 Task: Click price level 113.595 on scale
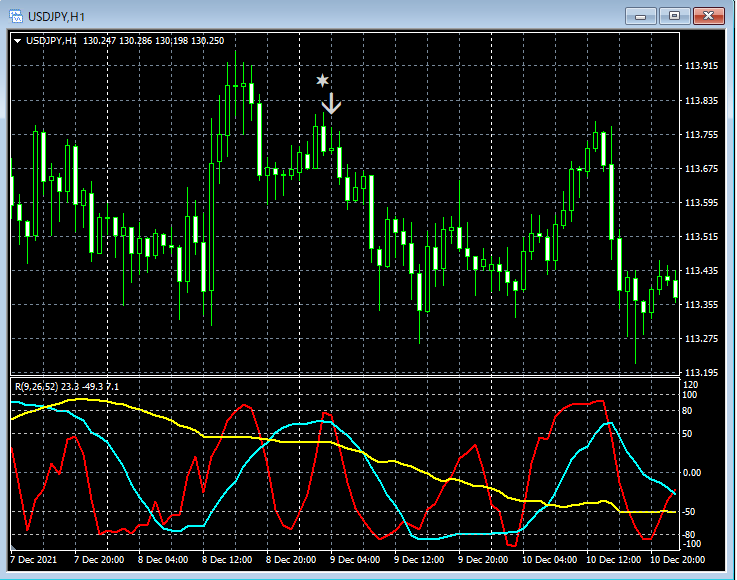(701, 203)
